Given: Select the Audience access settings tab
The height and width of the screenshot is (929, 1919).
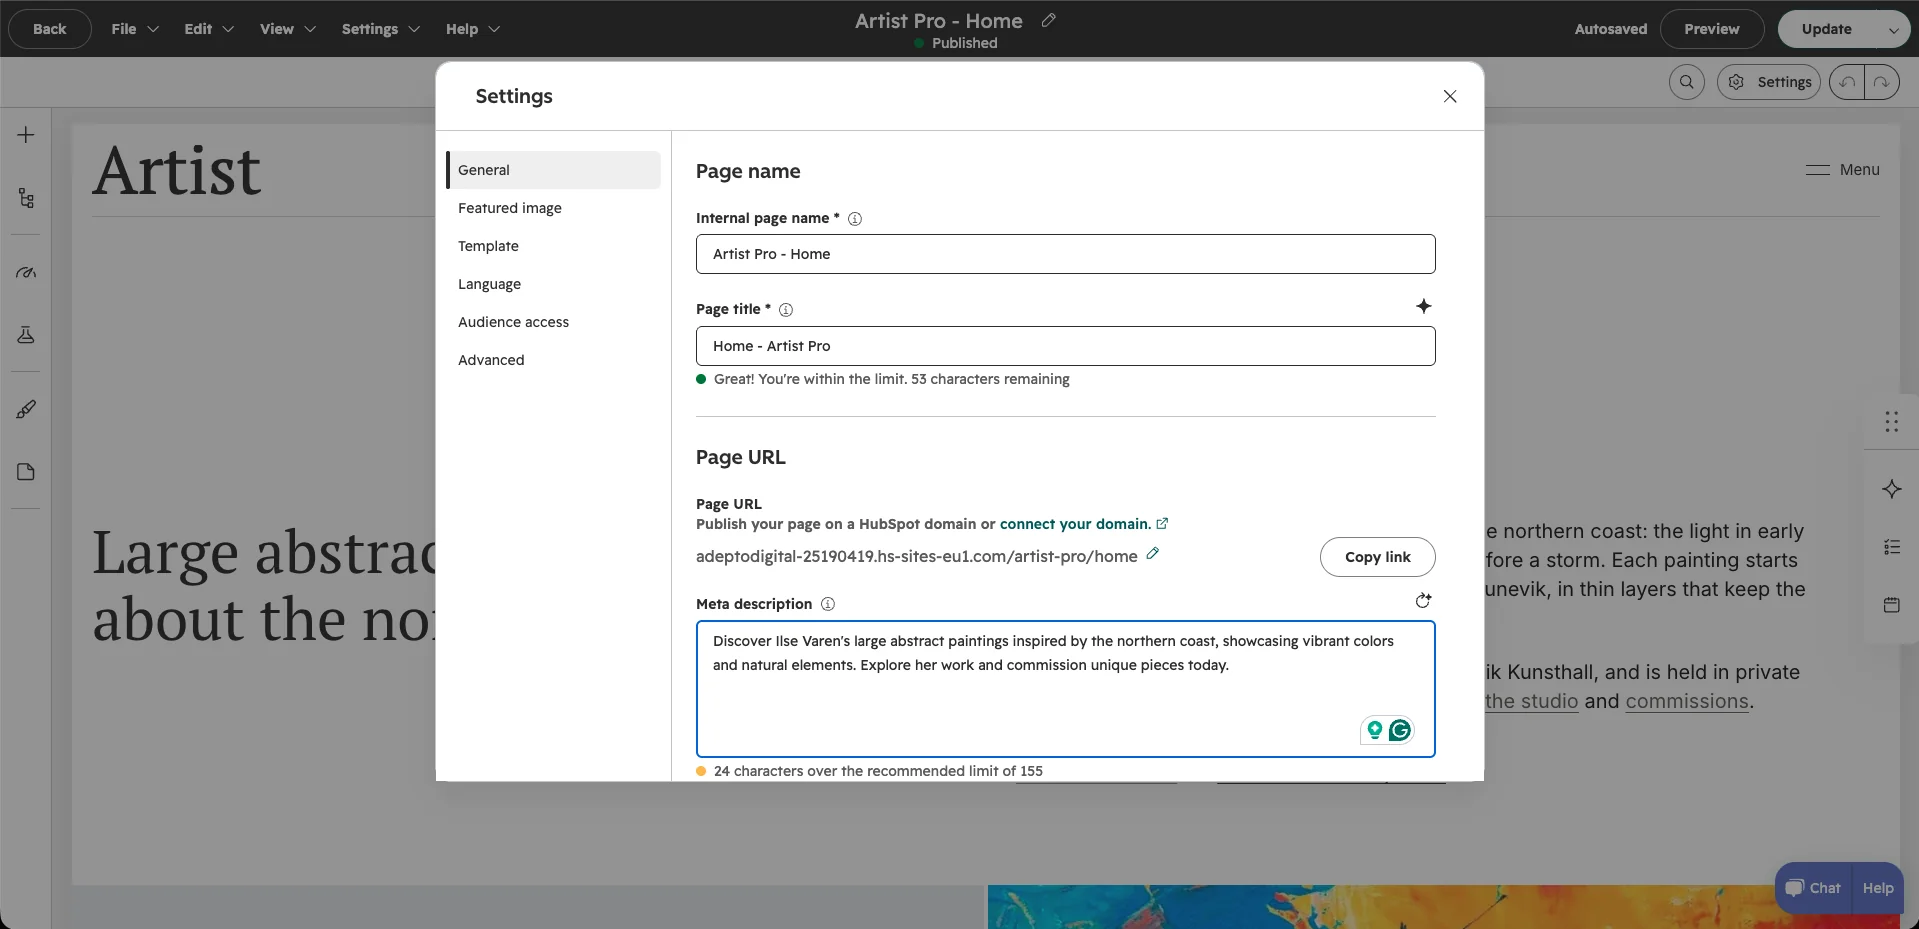Looking at the screenshot, I should (x=553, y=322).
